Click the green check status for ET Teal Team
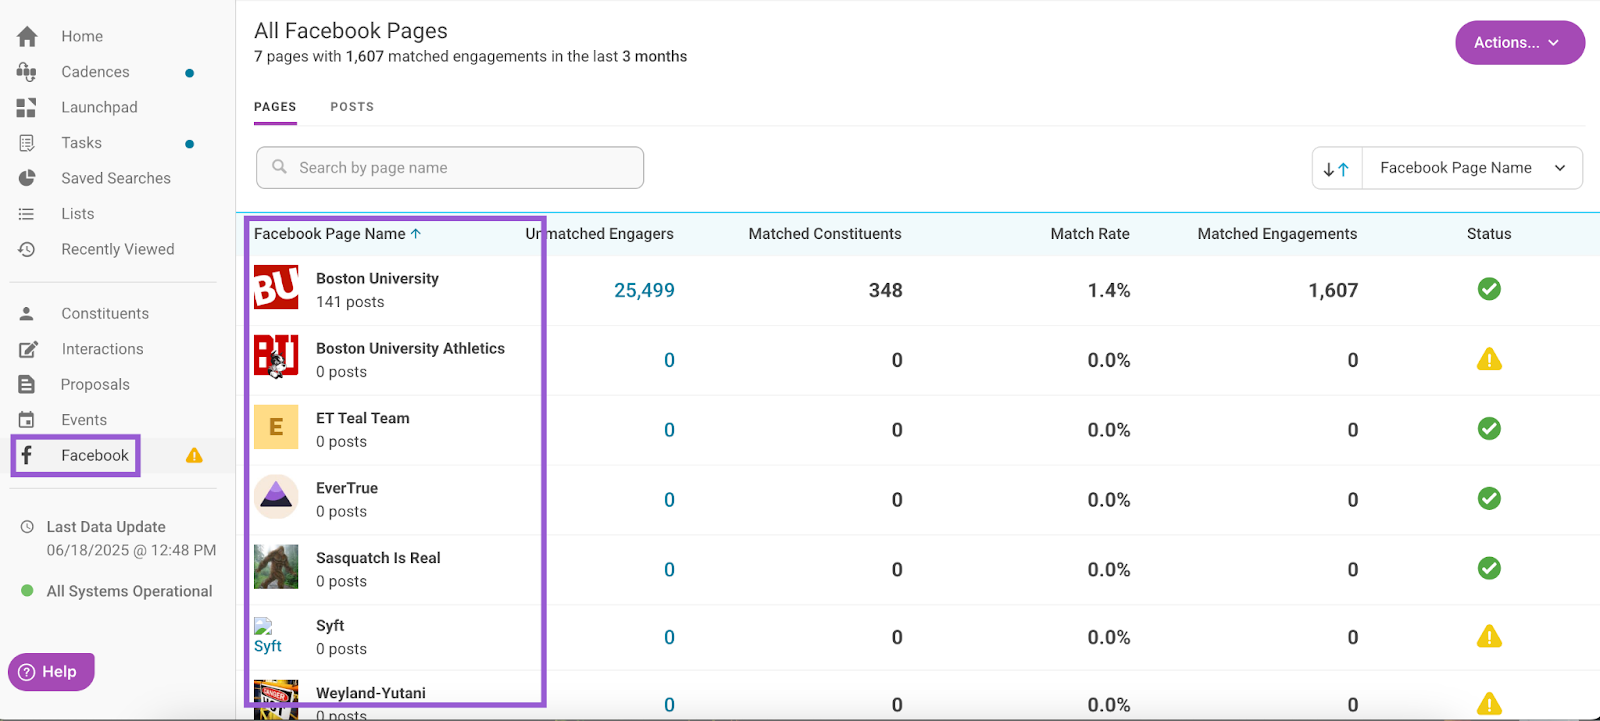Image resolution: width=1600 pixels, height=721 pixels. [1489, 429]
